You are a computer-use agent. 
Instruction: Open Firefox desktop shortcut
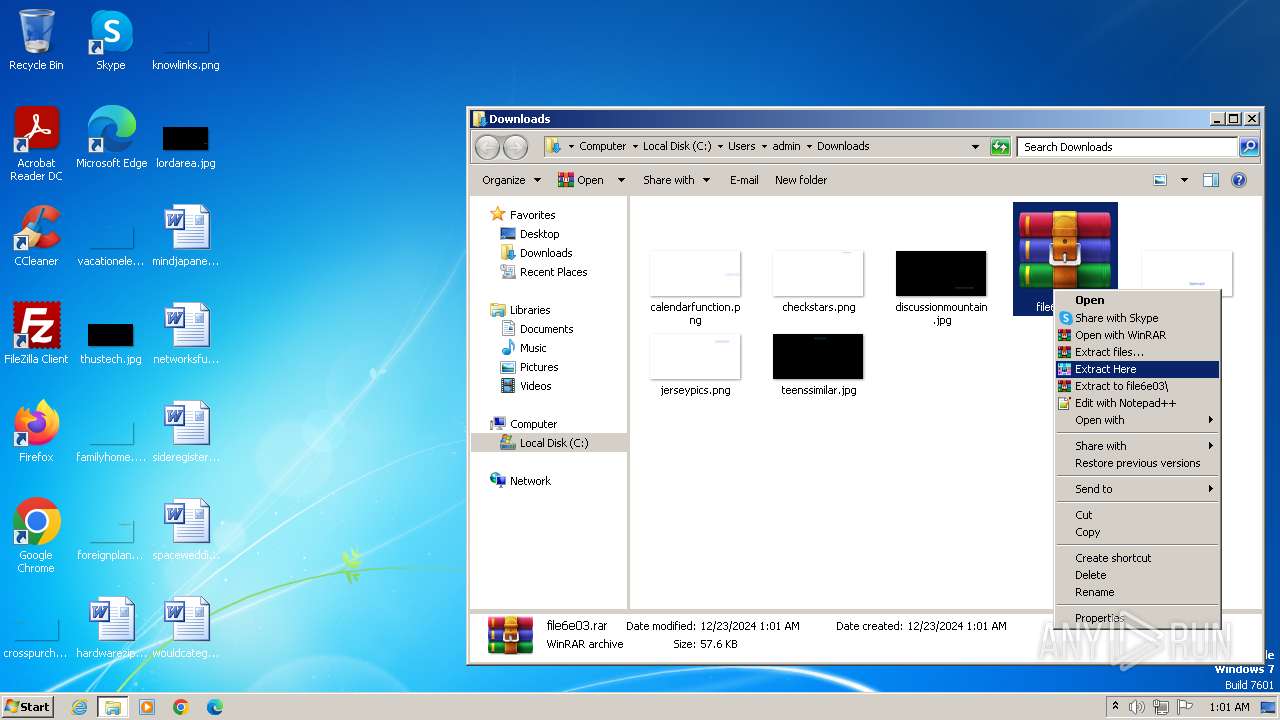36,432
